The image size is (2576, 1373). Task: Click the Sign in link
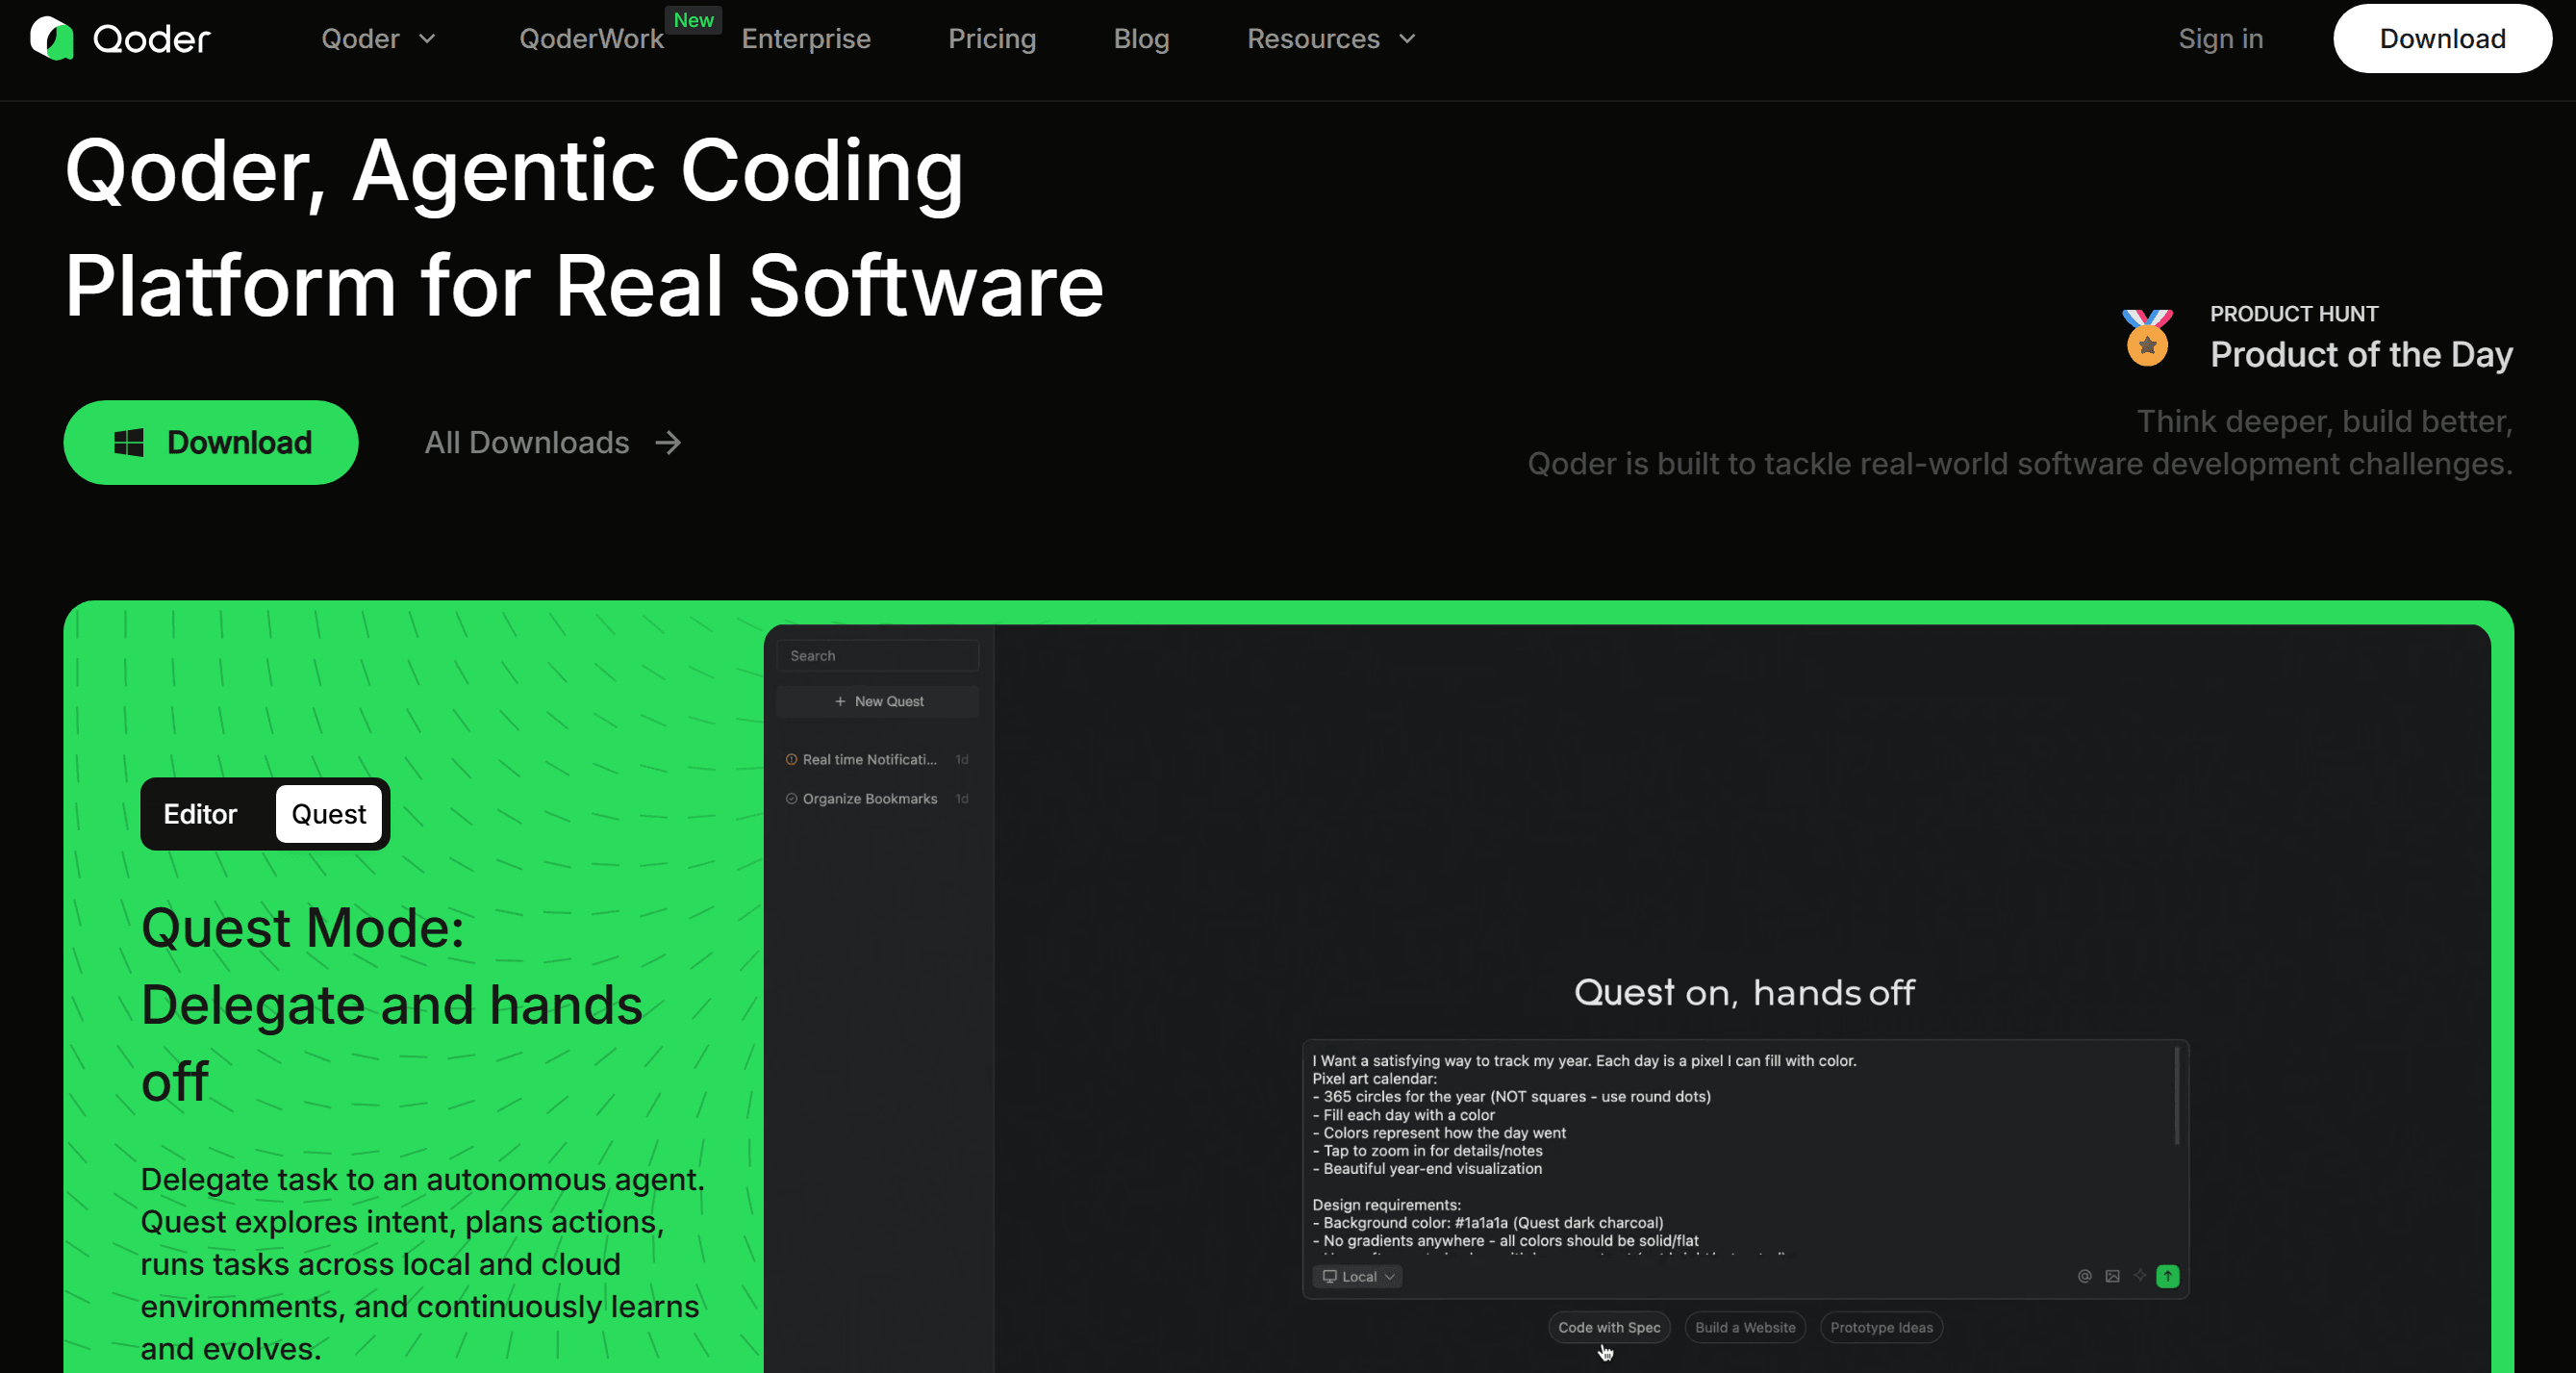coord(2220,39)
